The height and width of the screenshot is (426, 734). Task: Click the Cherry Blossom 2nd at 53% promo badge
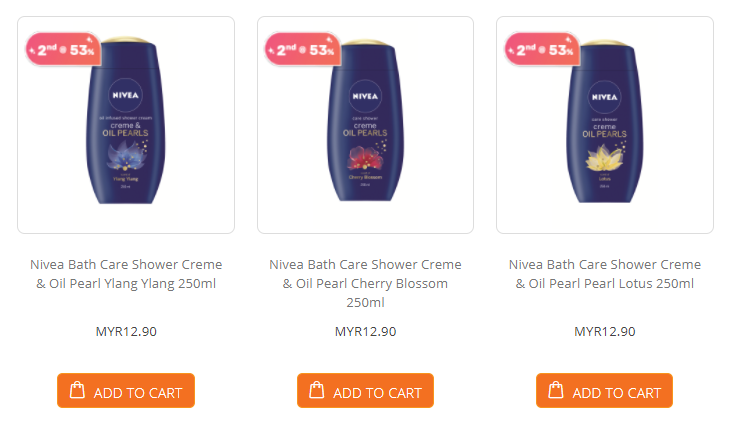pyautogui.click(x=300, y=49)
